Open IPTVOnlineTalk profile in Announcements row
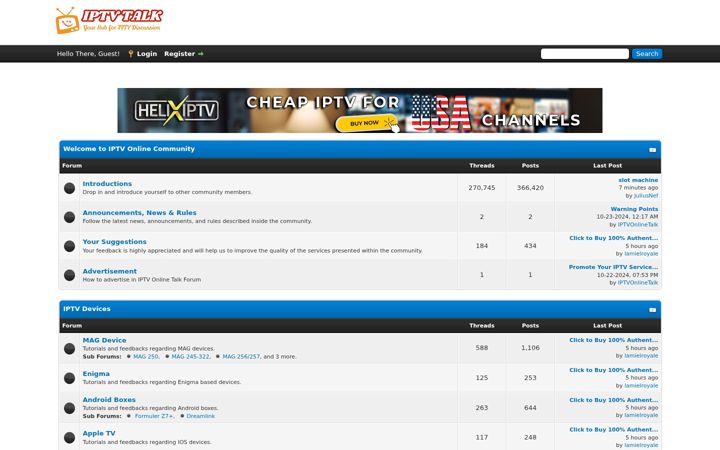The width and height of the screenshot is (720, 450). pyautogui.click(x=637, y=225)
